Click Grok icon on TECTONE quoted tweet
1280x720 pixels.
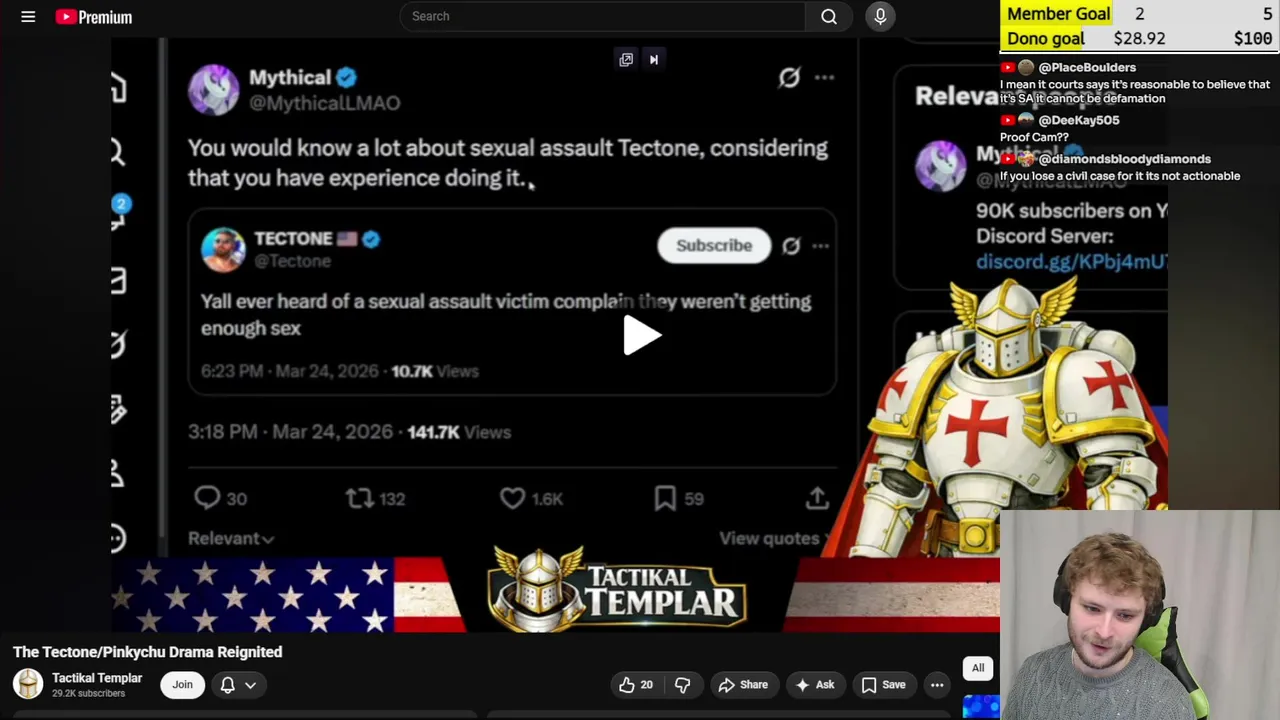[791, 245]
